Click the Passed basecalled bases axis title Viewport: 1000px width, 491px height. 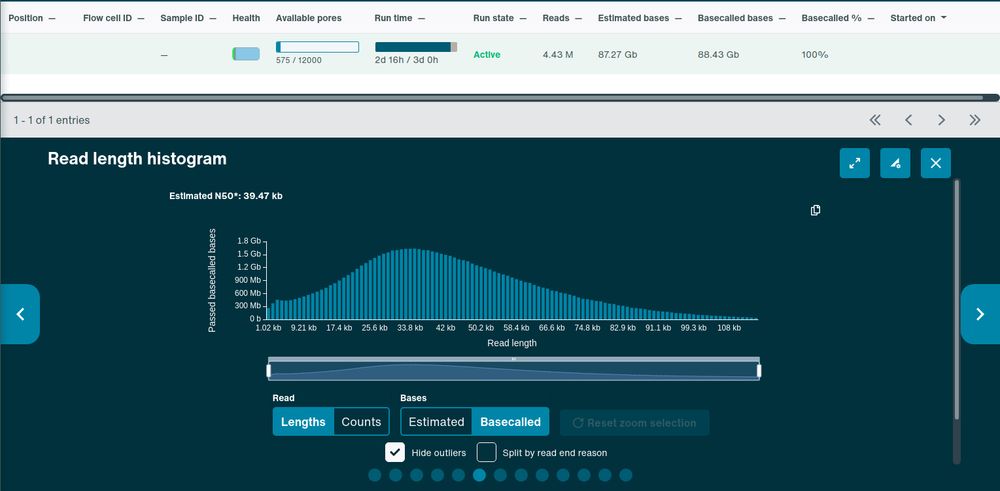(212, 280)
